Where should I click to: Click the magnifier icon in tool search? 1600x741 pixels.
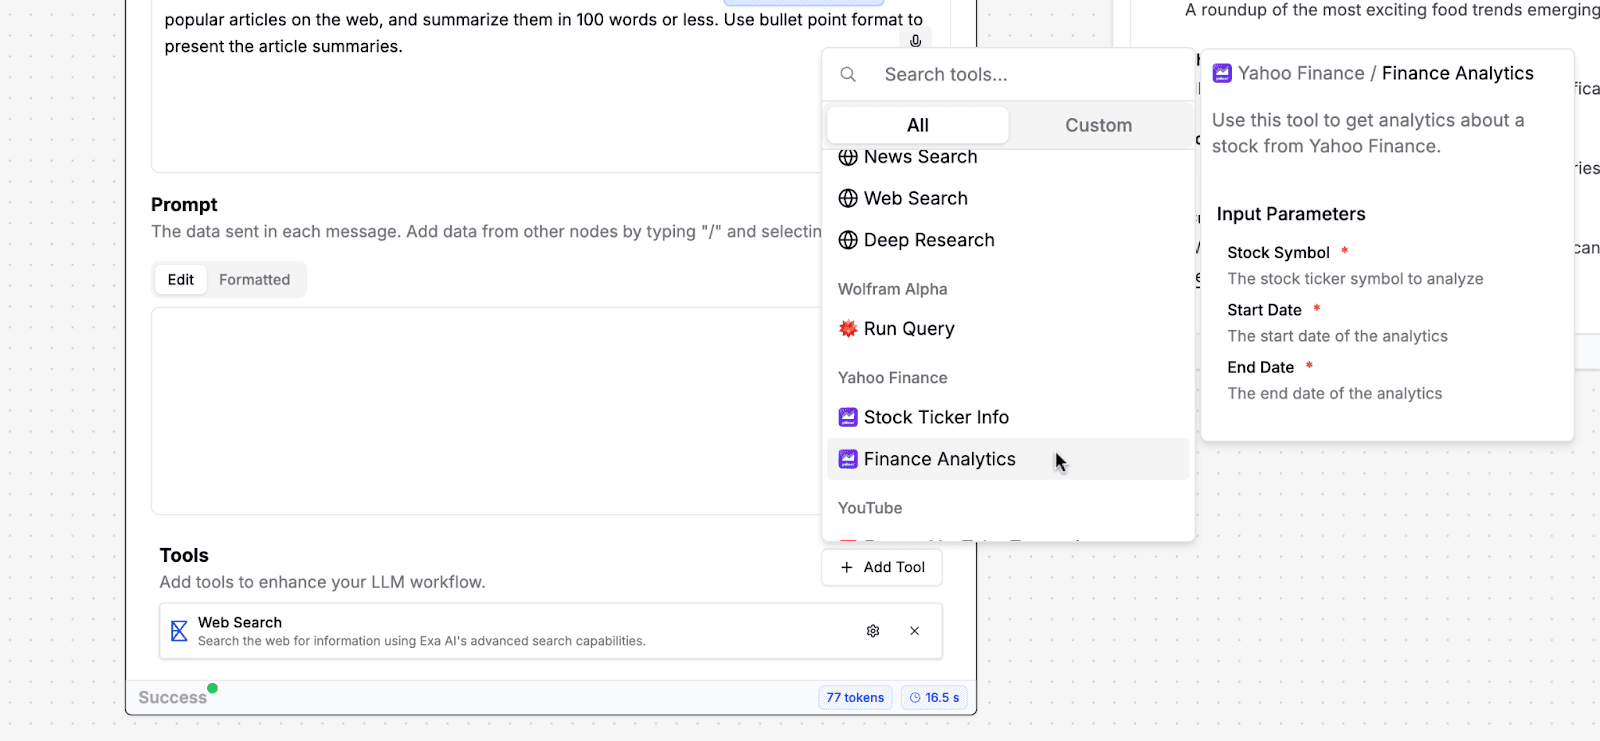point(848,75)
